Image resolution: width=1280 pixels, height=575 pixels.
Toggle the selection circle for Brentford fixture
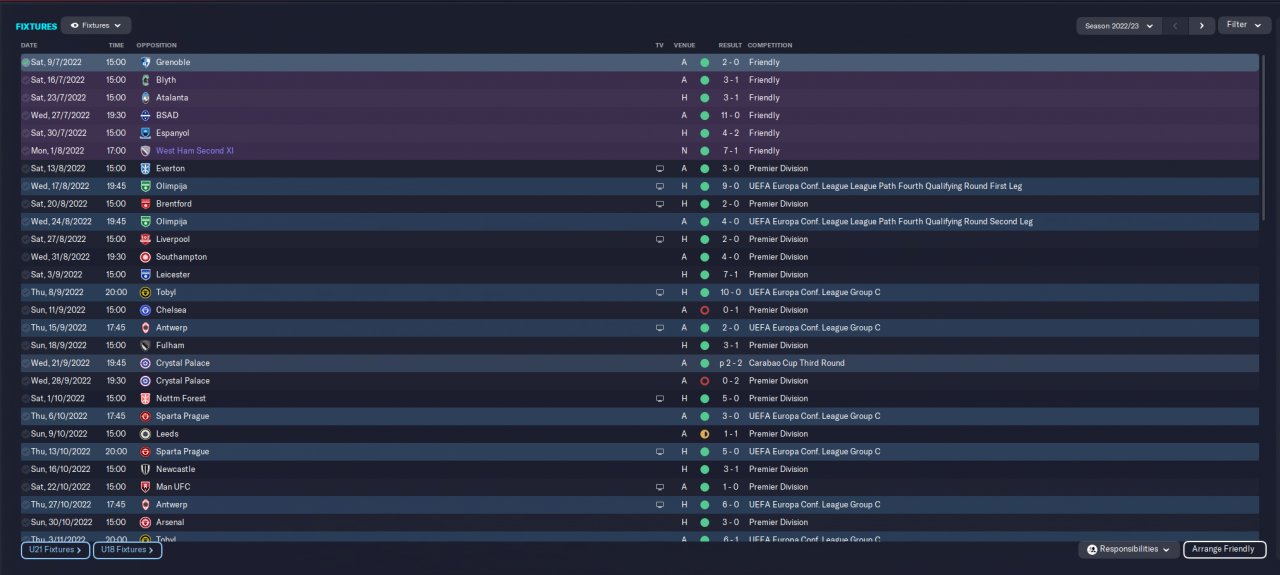pyautogui.click(x=26, y=204)
